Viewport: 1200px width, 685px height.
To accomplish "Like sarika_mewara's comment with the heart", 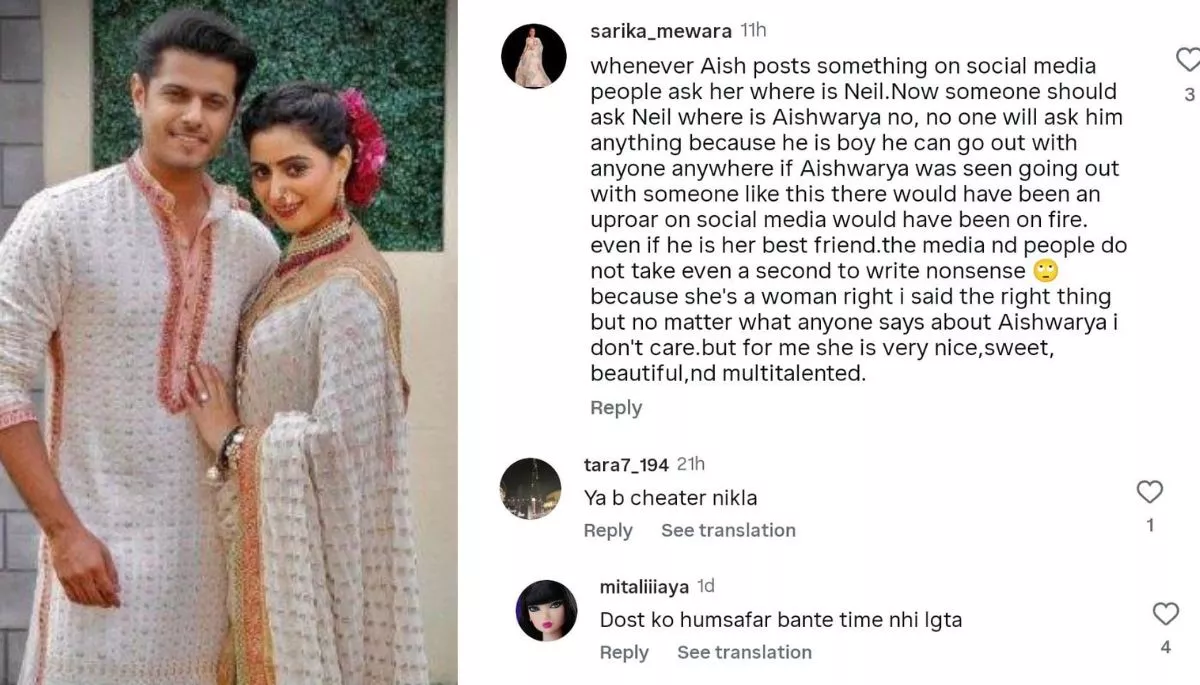I will 1188,61.
